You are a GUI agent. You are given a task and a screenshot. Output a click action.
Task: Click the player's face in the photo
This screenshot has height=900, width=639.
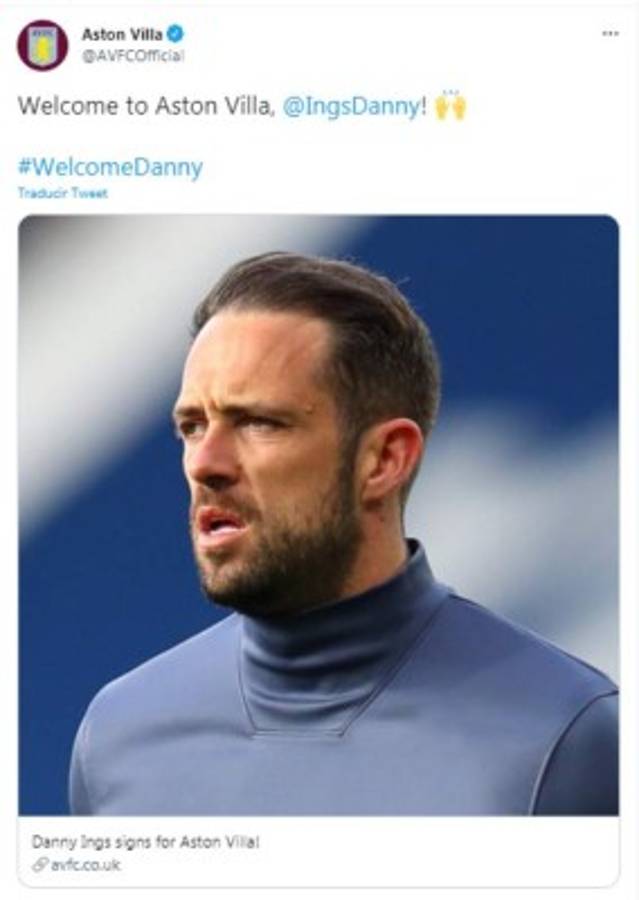click(x=264, y=459)
